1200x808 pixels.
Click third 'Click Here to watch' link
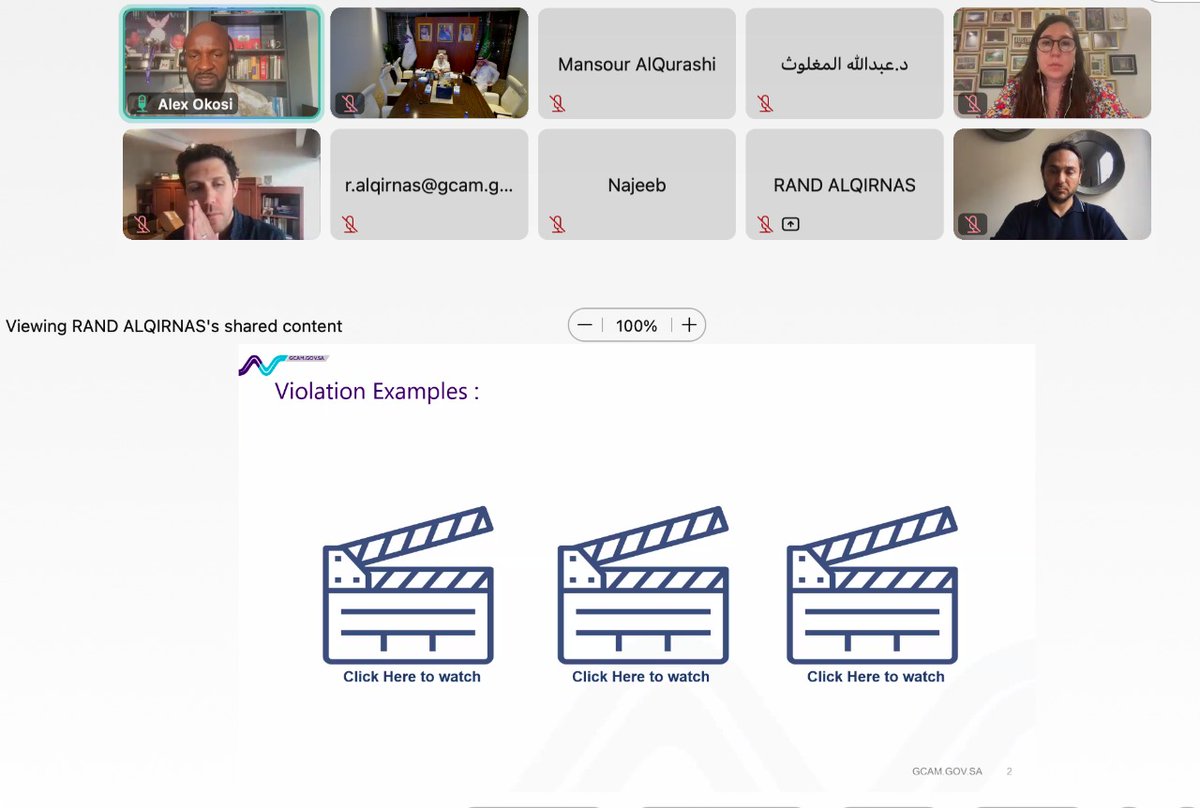(x=876, y=677)
